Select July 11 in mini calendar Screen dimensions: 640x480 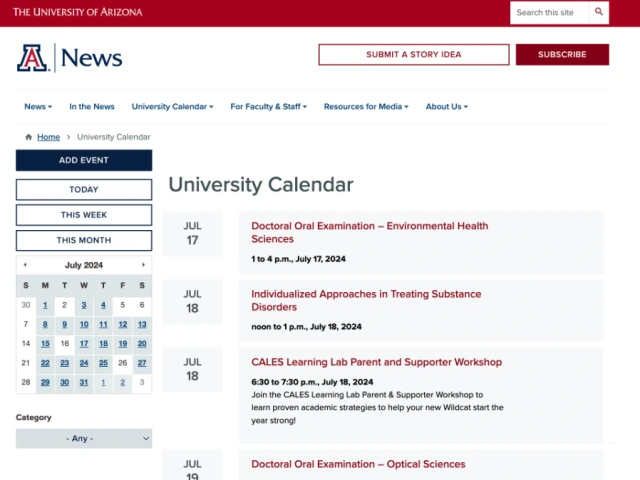point(103,324)
